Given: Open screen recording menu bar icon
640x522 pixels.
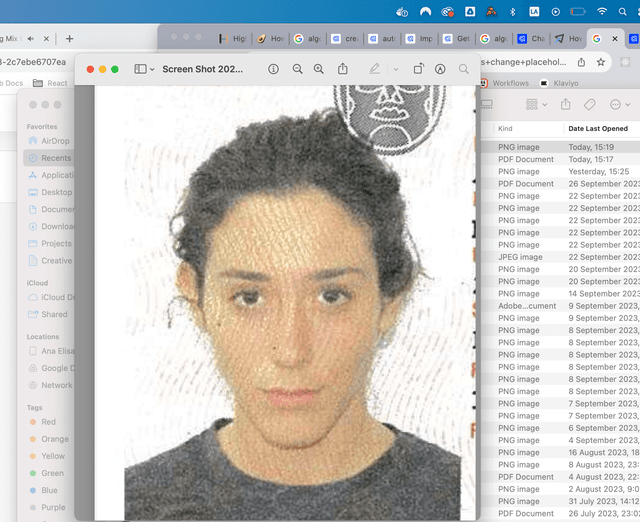Looking at the screenshot, I should tap(556, 12).
